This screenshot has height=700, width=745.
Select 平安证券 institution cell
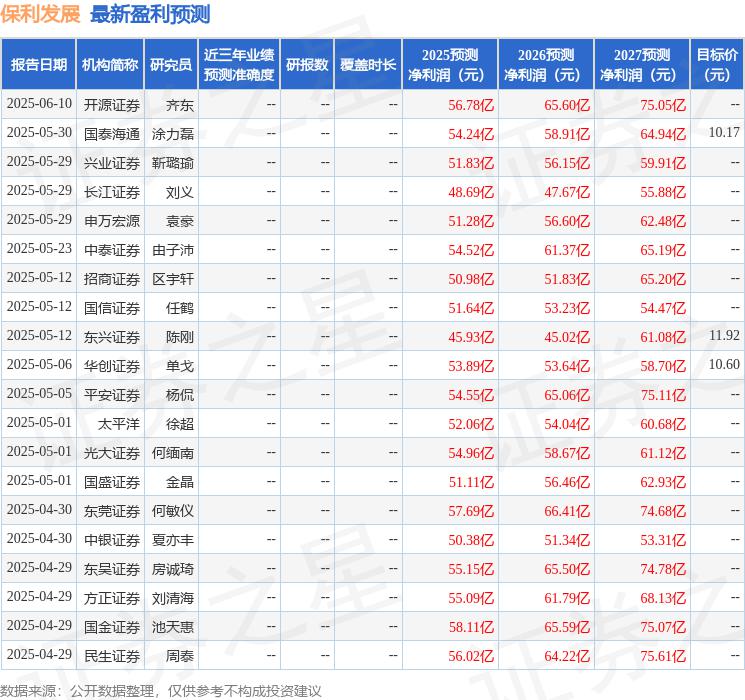112,395
